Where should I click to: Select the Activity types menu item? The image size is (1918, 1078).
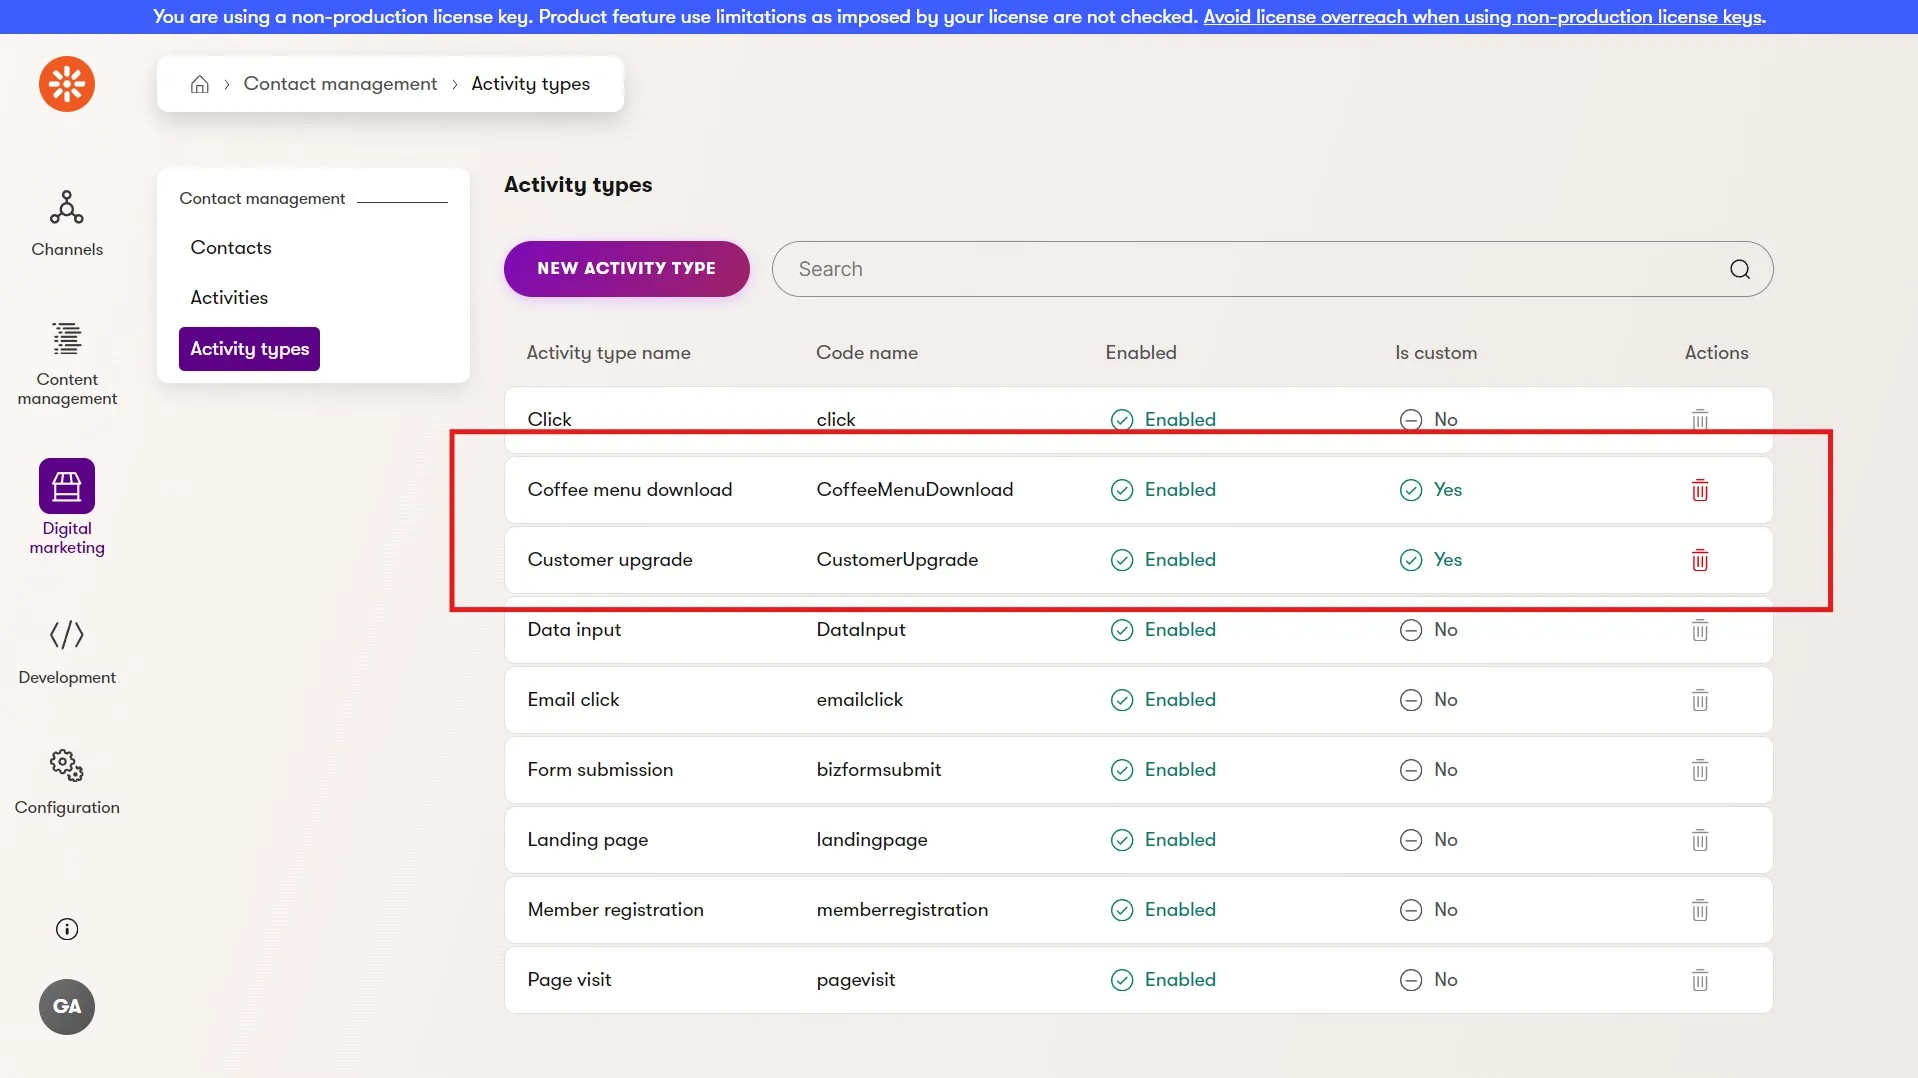pyautogui.click(x=249, y=349)
